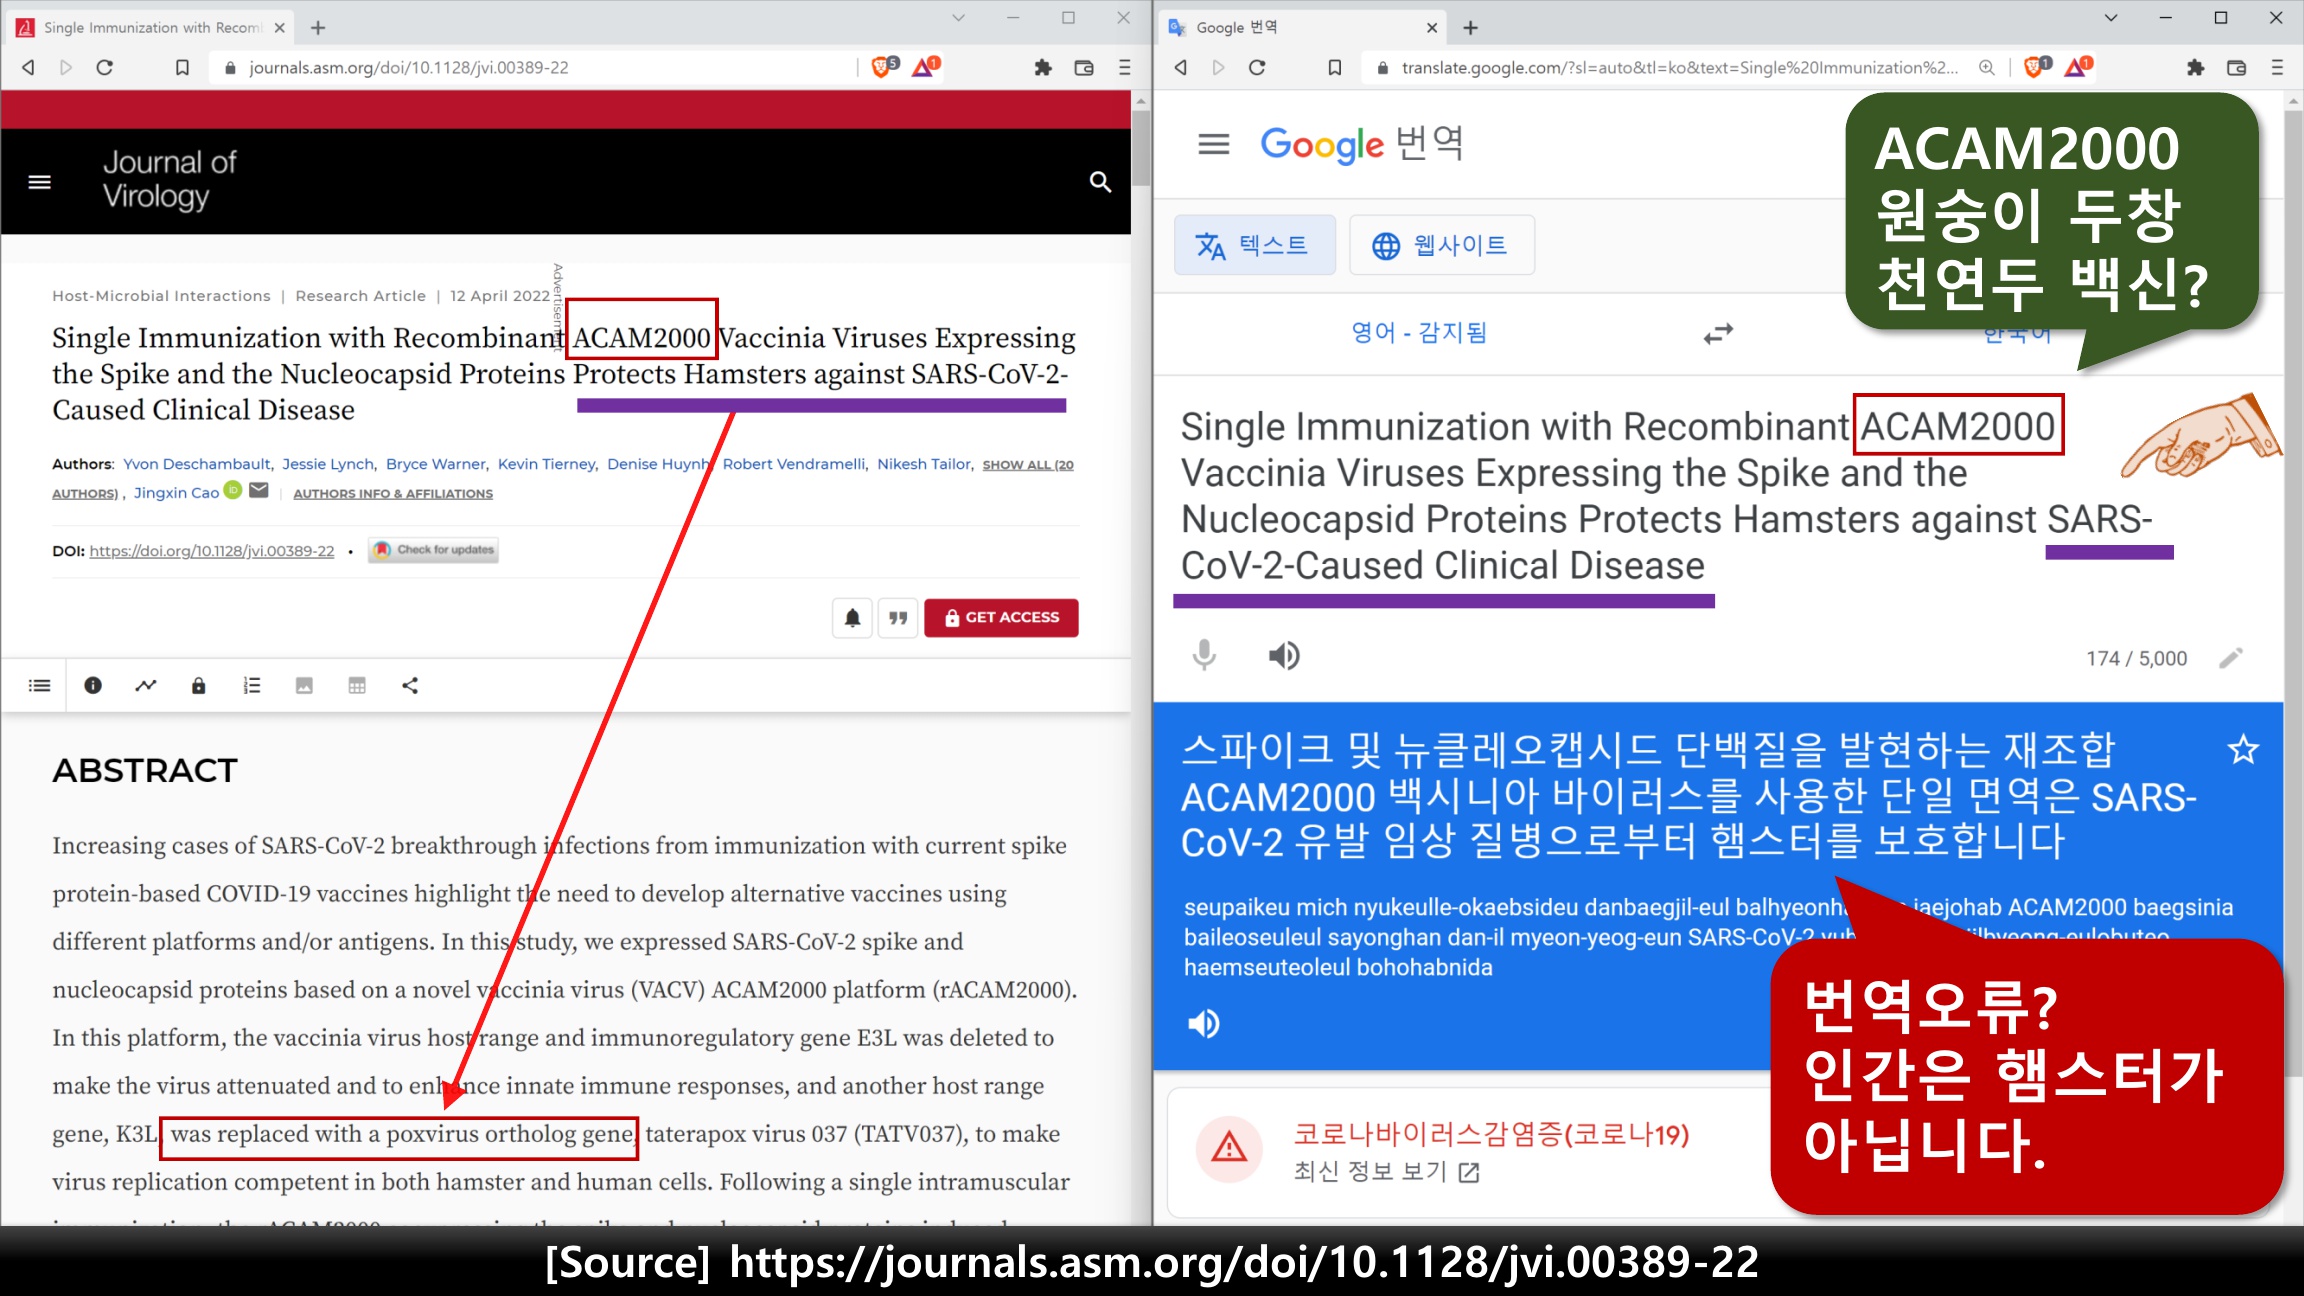Open a new tab in the left browser window
This screenshot has width=2304, height=1296.
click(318, 28)
